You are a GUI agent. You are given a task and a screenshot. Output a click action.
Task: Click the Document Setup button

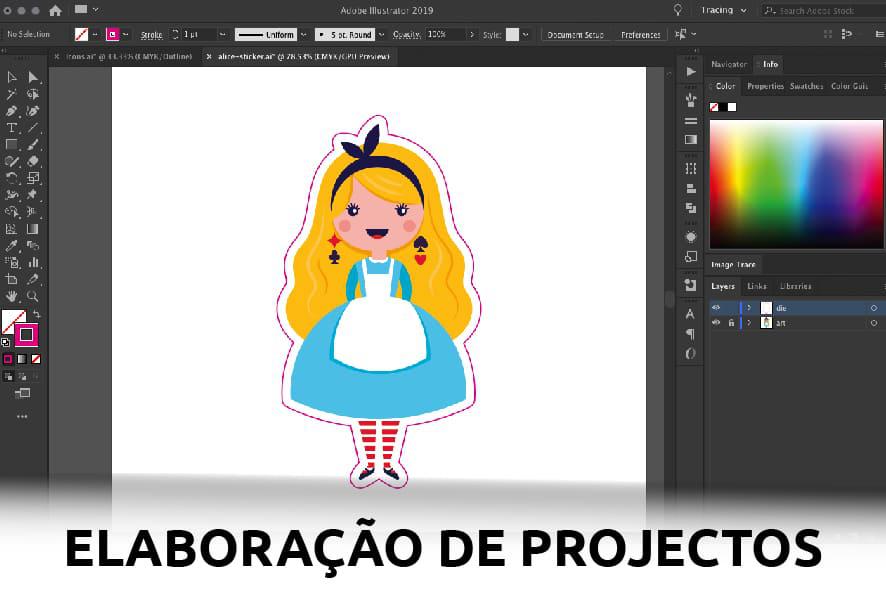point(576,34)
